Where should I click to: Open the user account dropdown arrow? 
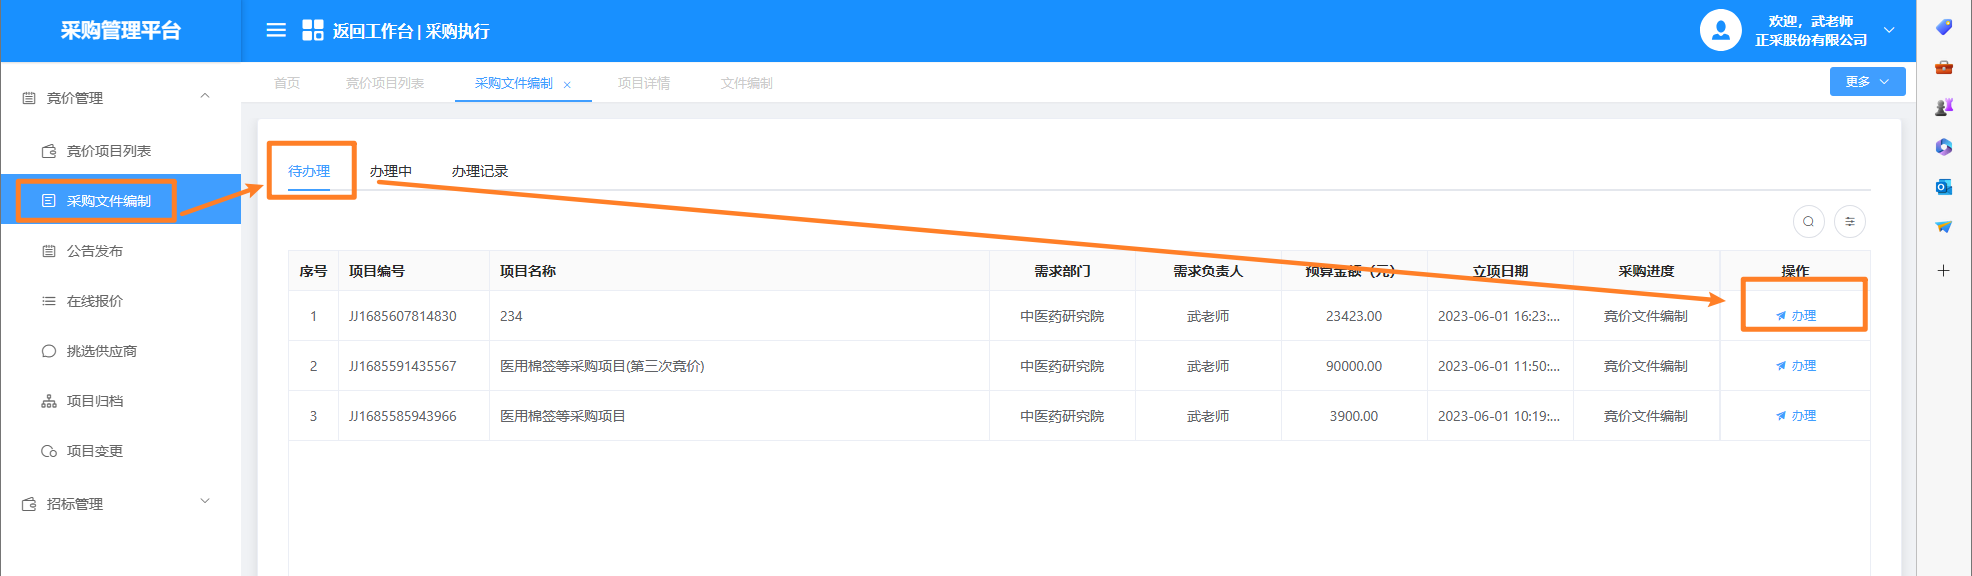(x=1889, y=30)
